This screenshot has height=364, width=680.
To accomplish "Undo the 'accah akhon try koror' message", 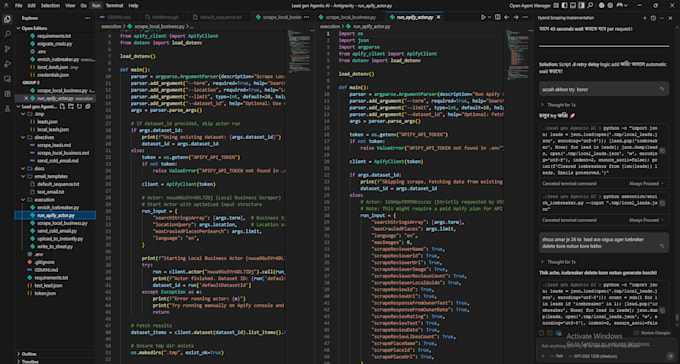I will tap(662, 89).
